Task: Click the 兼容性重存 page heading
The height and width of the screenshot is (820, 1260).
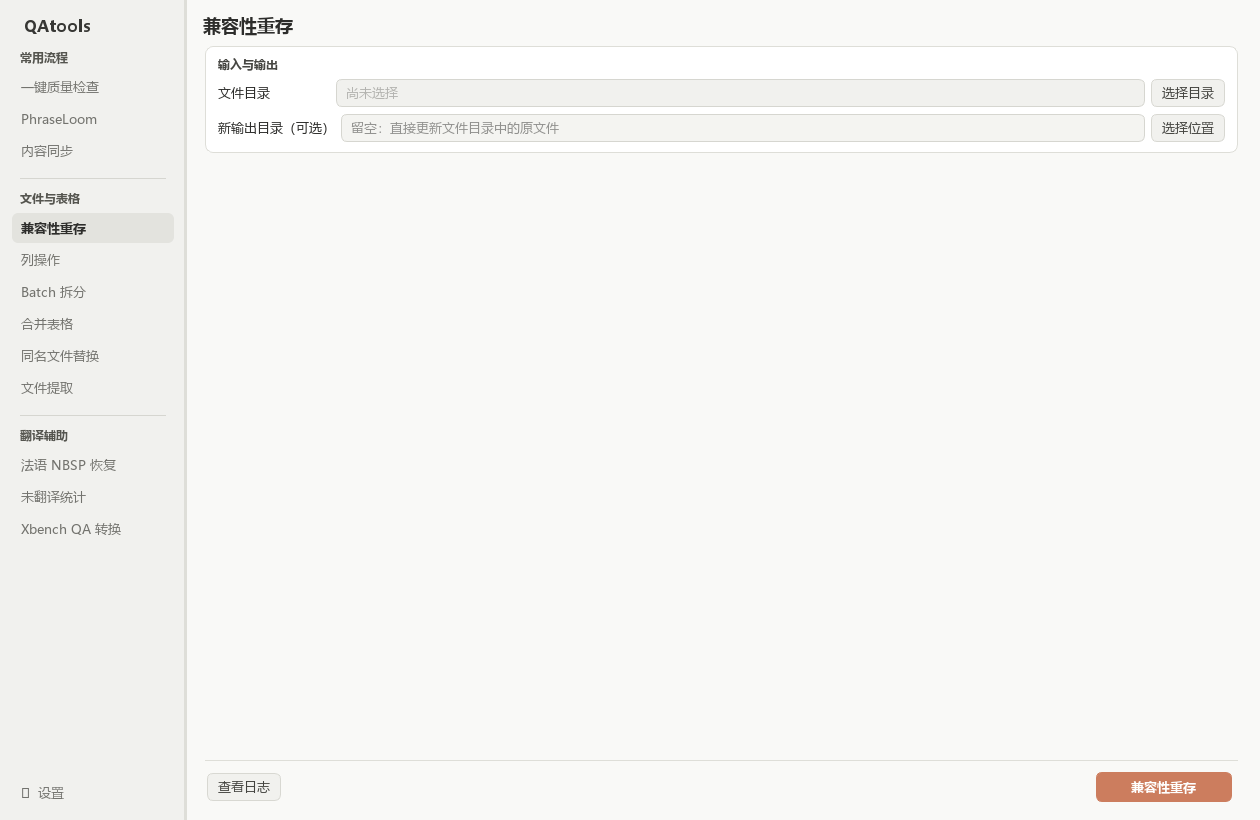Action: pos(248,26)
